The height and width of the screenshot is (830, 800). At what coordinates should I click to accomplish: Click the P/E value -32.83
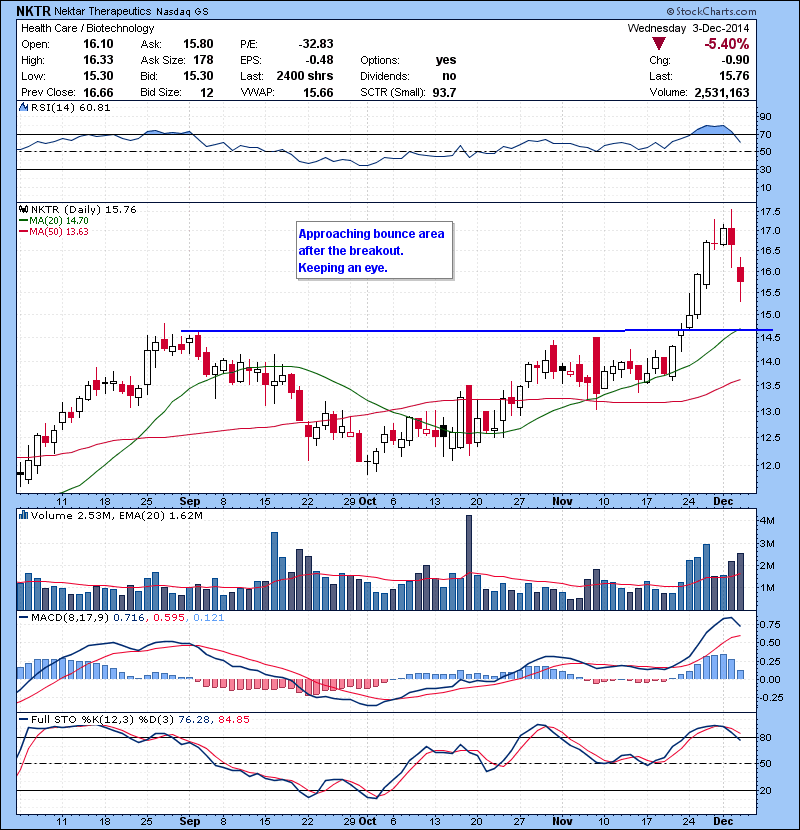[x=316, y=44]
